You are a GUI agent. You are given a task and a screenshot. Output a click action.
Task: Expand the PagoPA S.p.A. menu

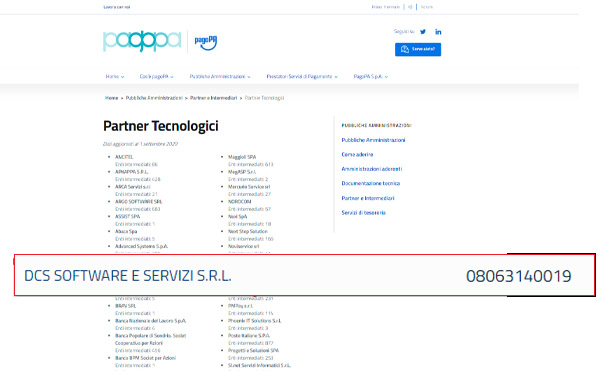(371, 77)
